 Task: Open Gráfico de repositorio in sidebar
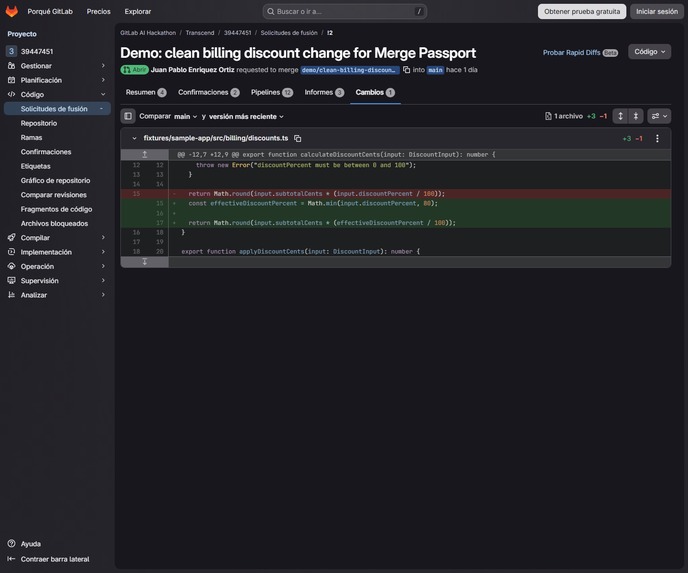(57, 180)
